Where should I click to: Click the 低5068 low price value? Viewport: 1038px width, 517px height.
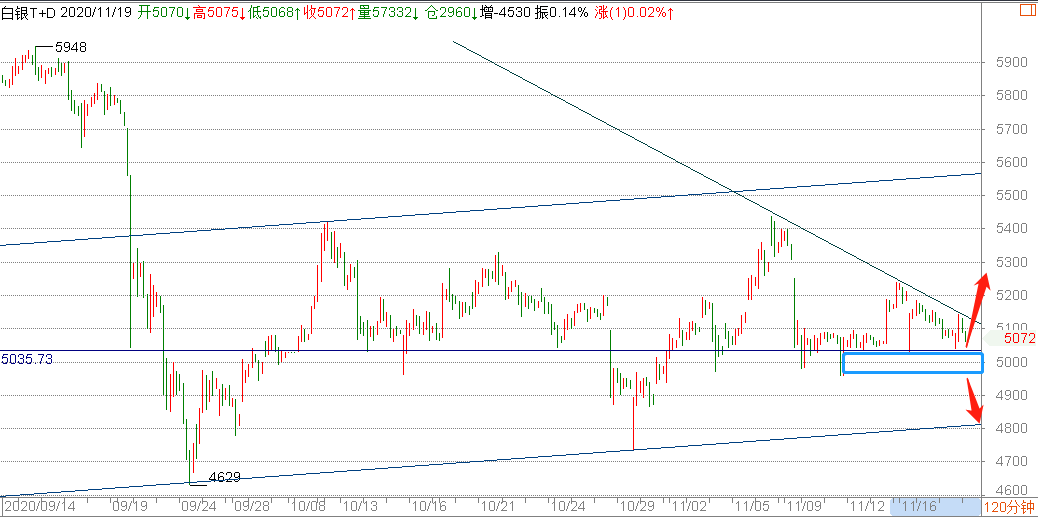(273, 12)
